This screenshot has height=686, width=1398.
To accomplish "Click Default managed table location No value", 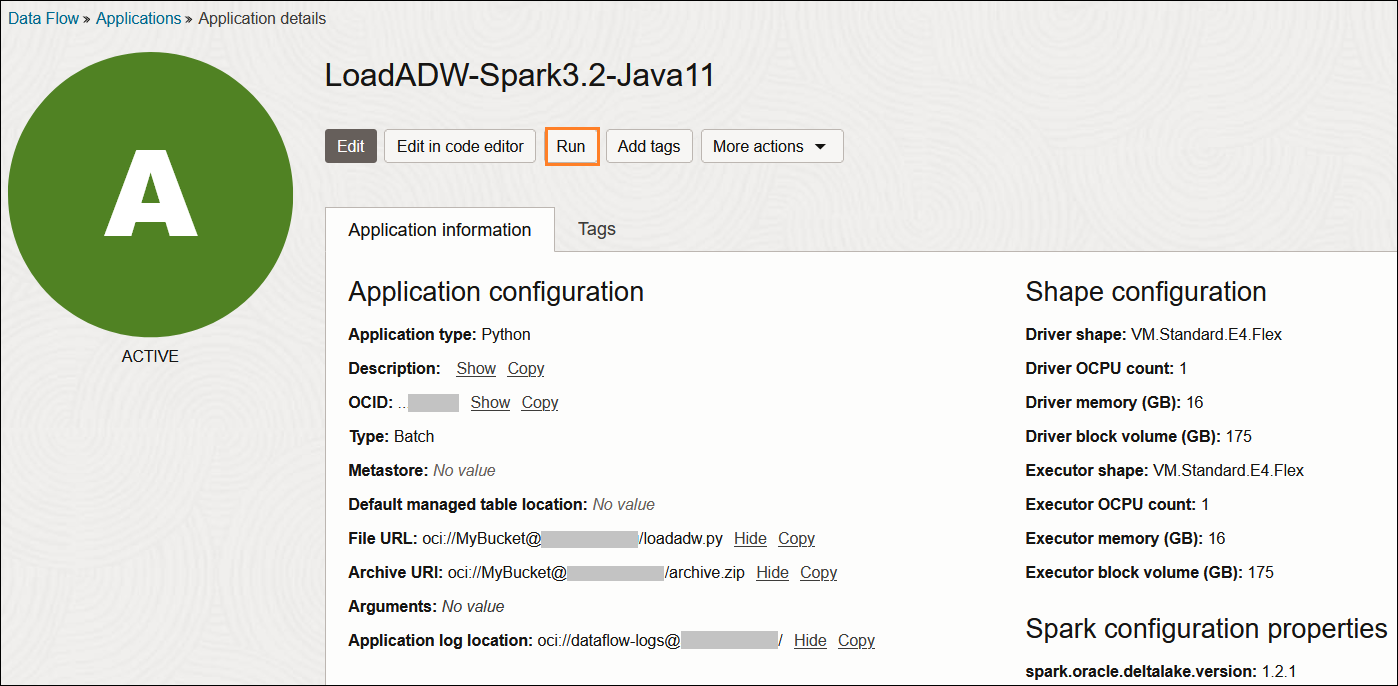I will pos(624,504).
